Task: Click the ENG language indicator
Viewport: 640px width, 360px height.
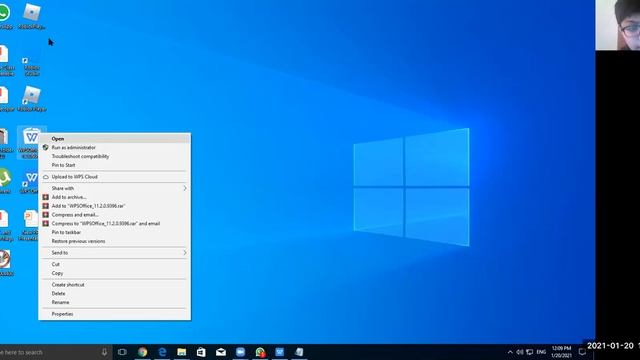Action: [x=541, y=352]
